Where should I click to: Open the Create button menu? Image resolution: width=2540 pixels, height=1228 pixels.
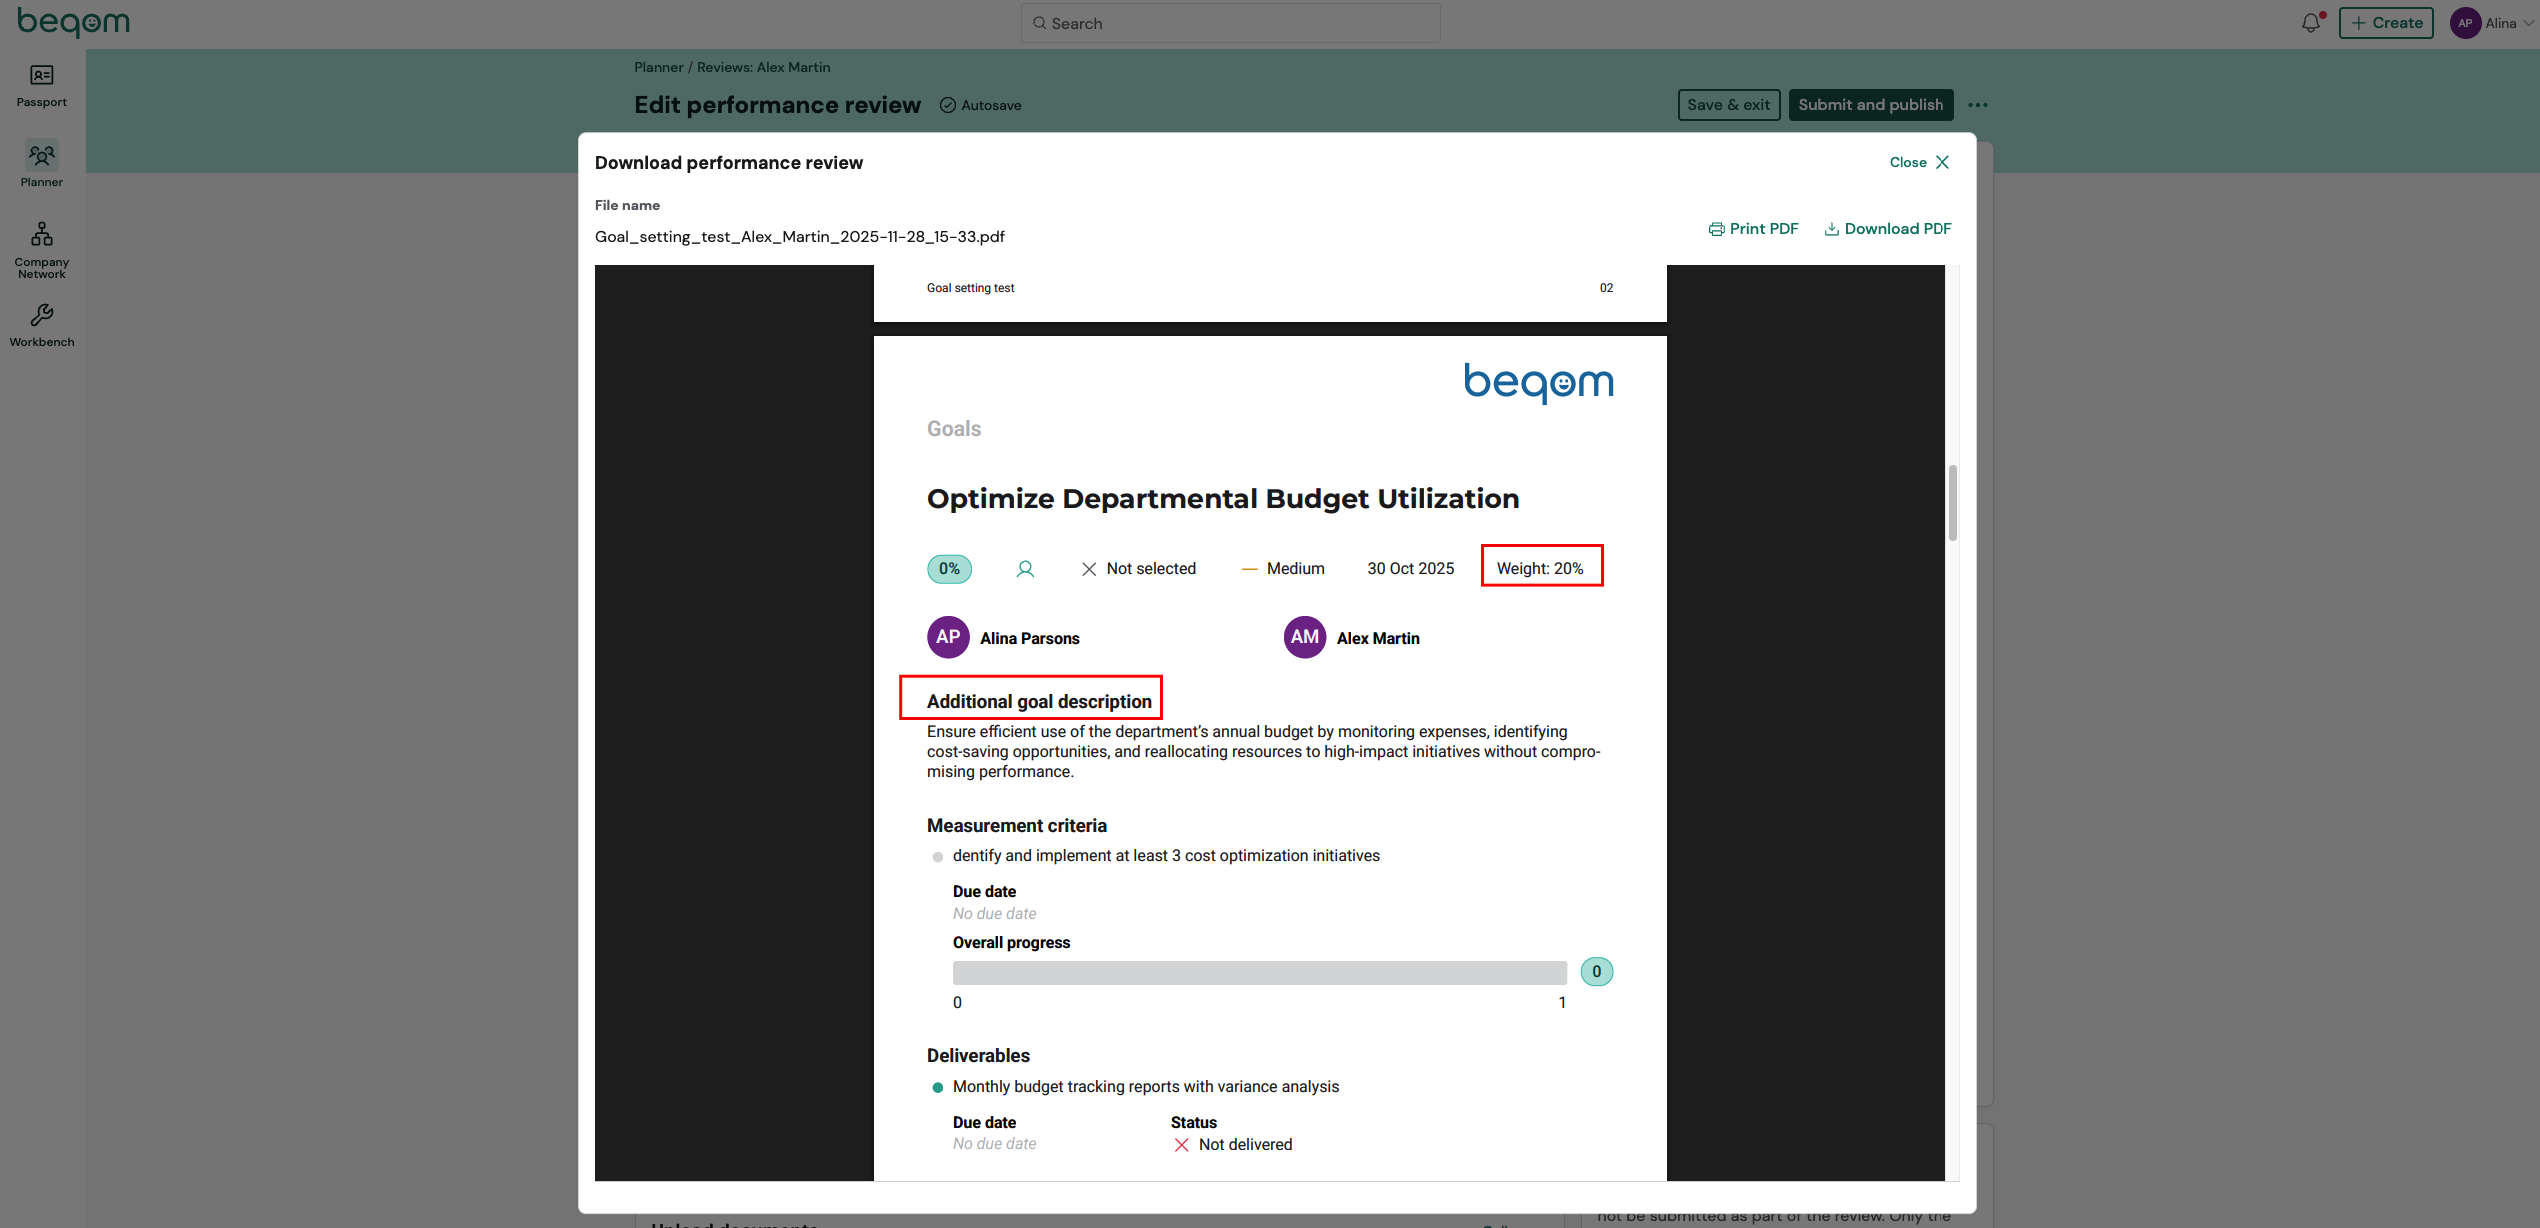[x=2386, y=23]
